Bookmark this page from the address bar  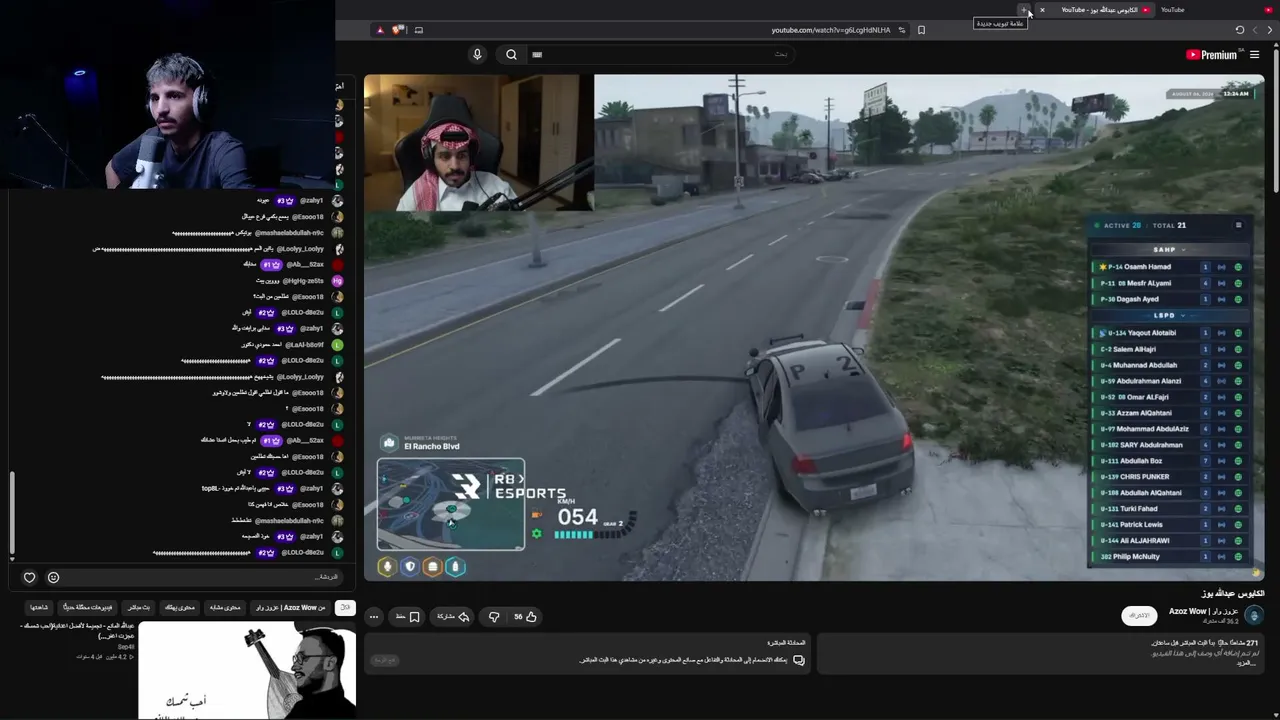(921, 30)
